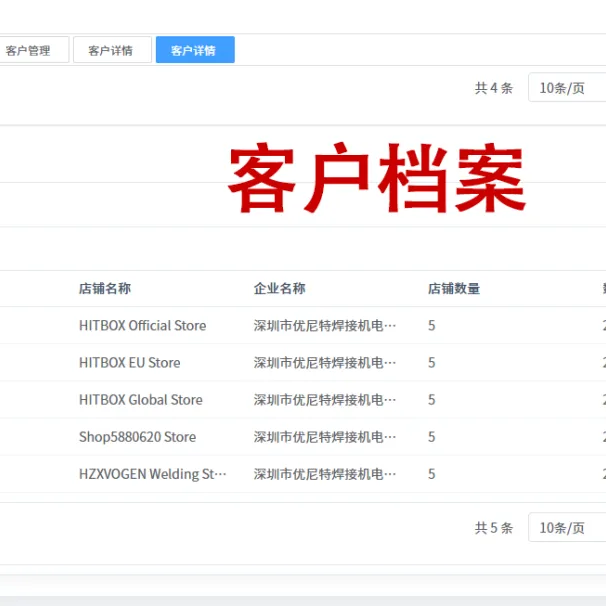Select the HITBOX Official Store row
Screen dimensions: 606x606
click(x=303, y=325)
